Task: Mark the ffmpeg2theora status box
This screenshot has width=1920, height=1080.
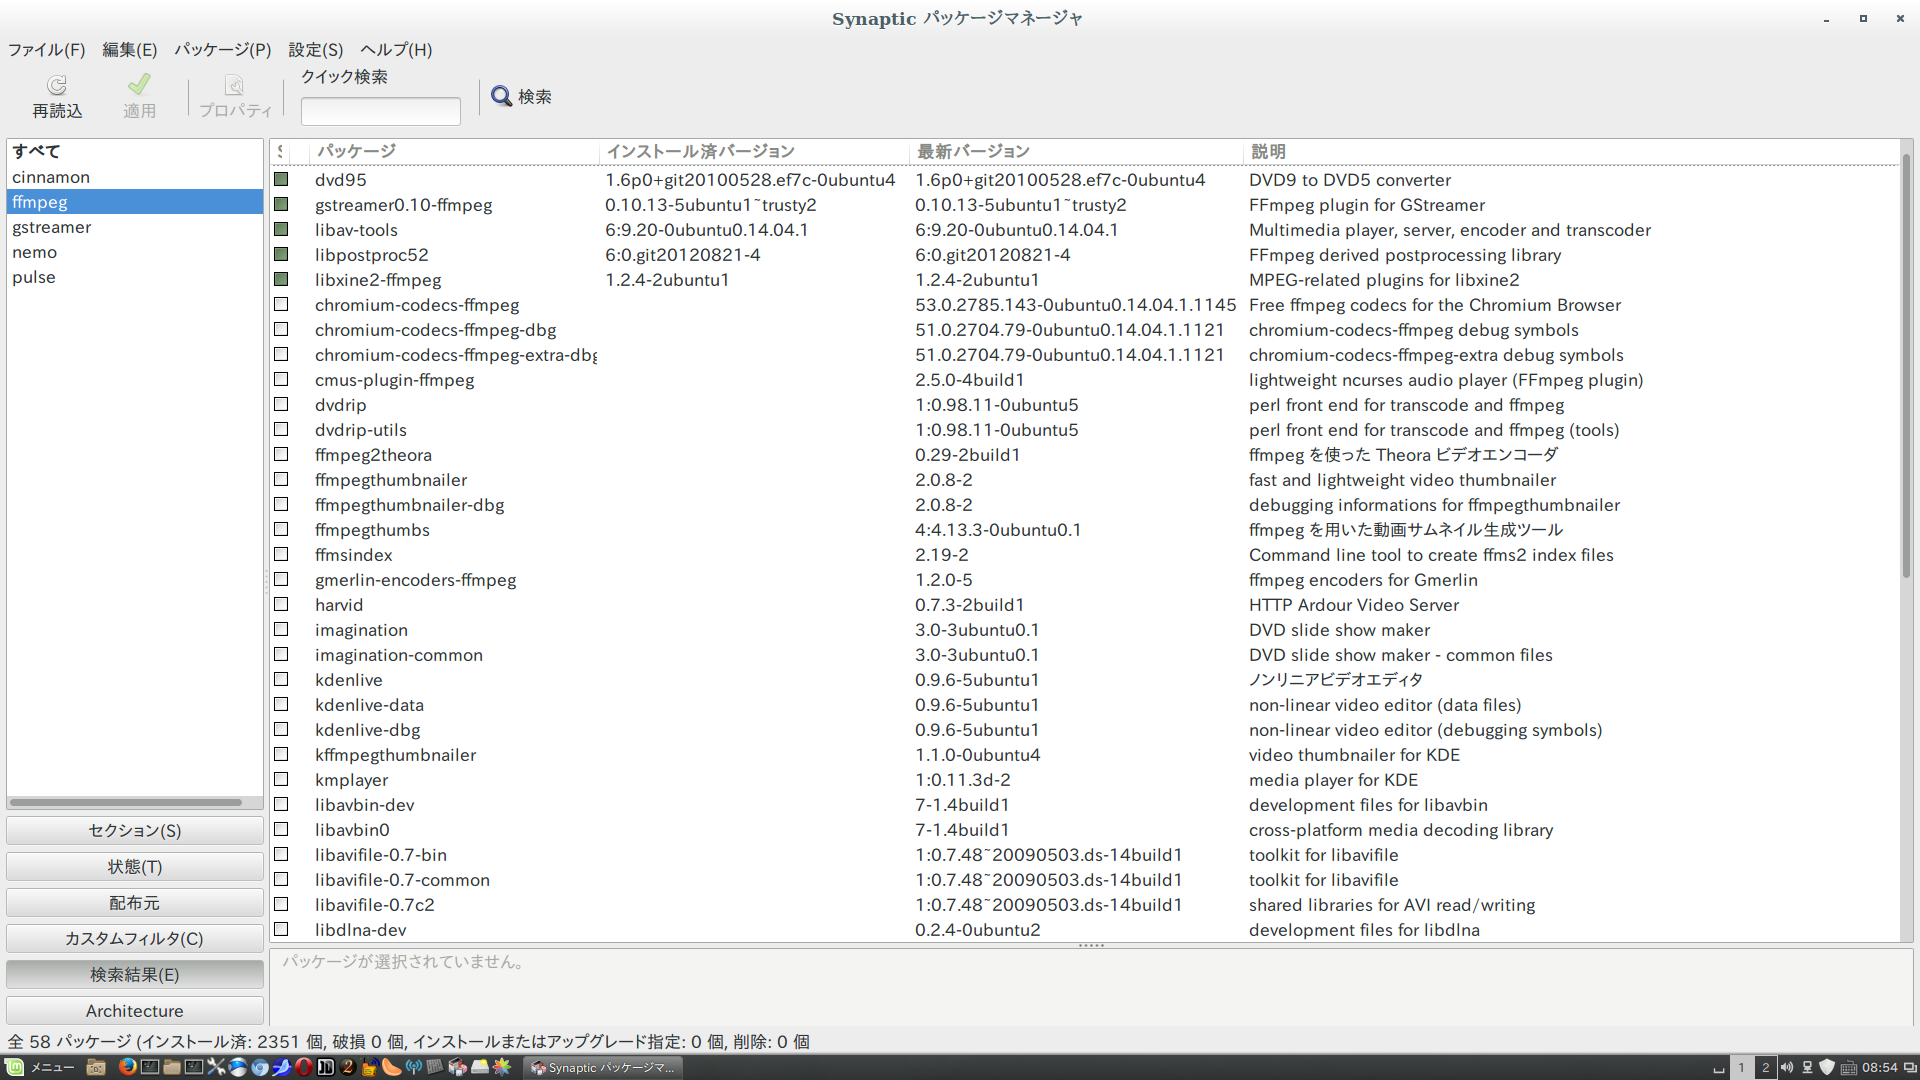Action: 281,454
